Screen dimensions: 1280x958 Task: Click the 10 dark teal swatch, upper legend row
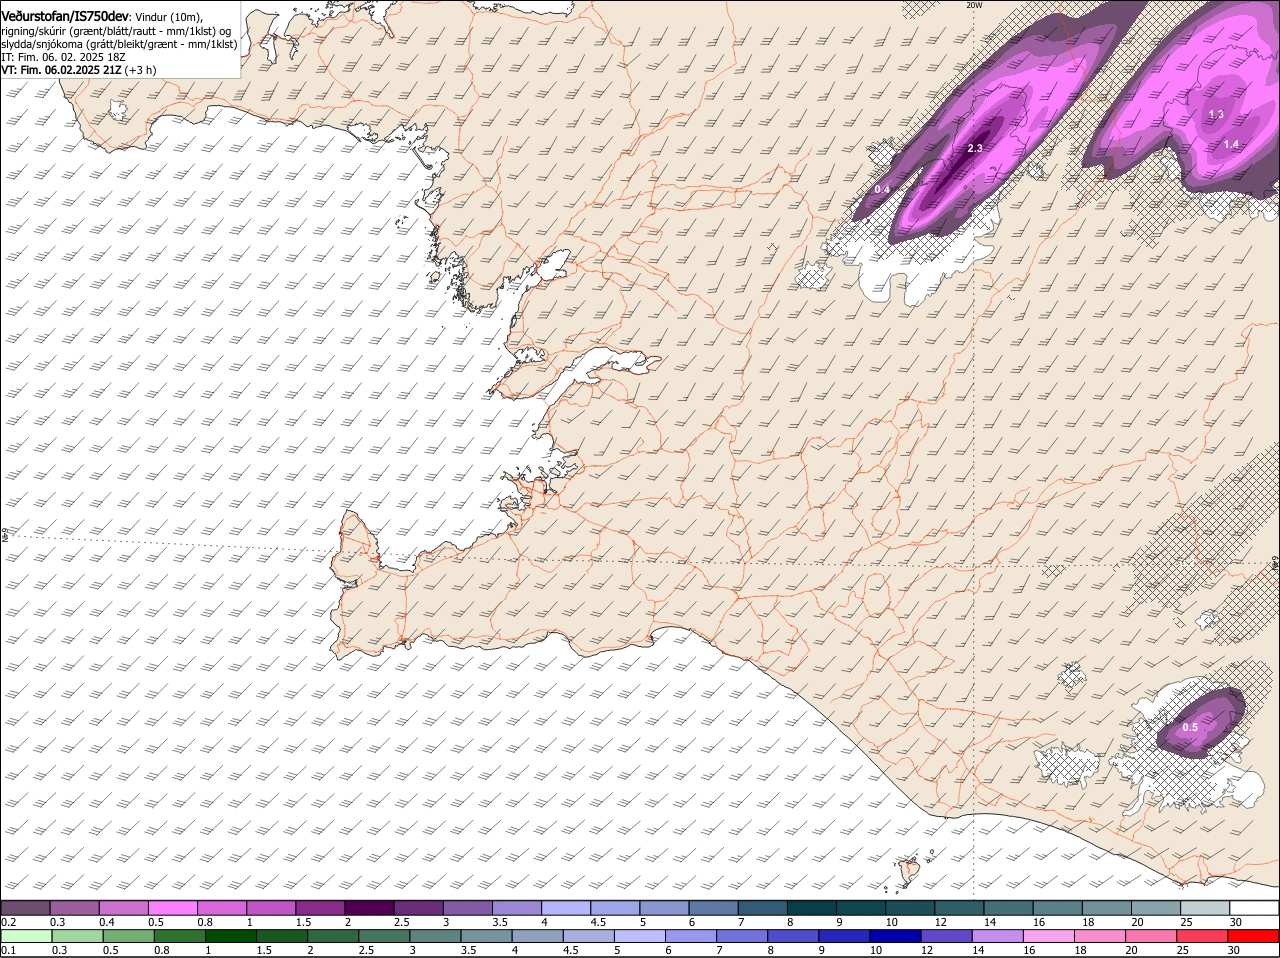[x=910, y=907]
